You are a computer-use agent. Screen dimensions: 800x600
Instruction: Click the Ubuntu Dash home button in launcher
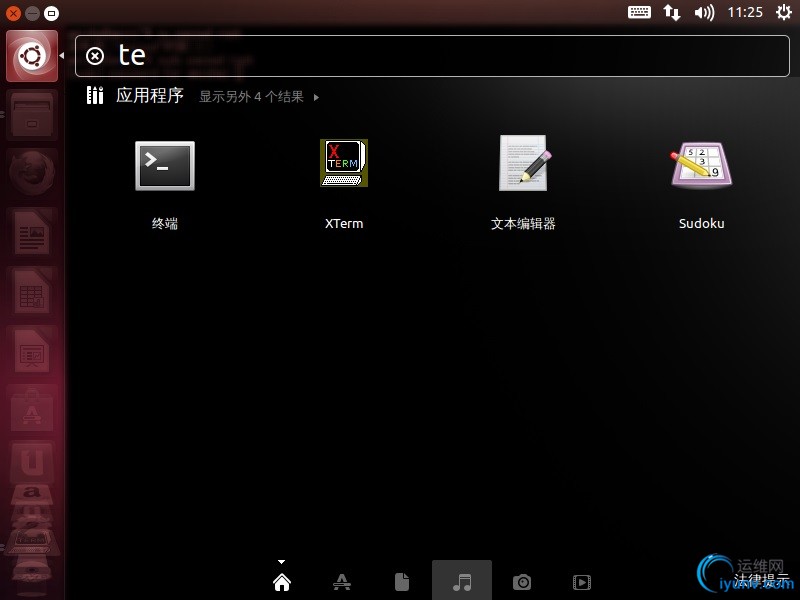click(32, 56)
